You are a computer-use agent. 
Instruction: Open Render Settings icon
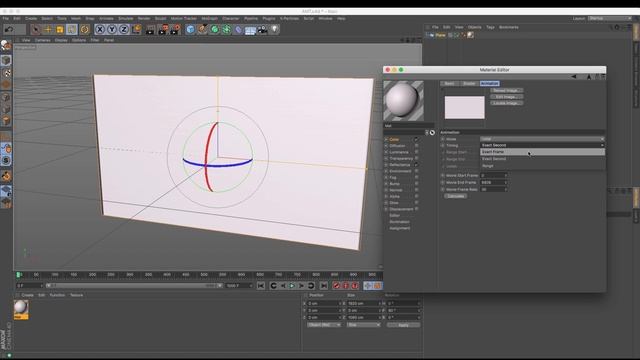coord(175,29)
